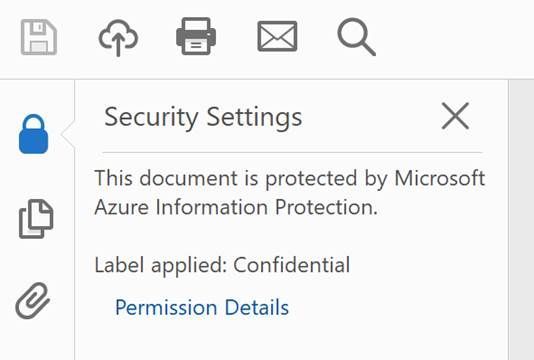534x360 pixels.
Task: Click the panel pointer arrow beside the padlock
Action: coord(68,134)
